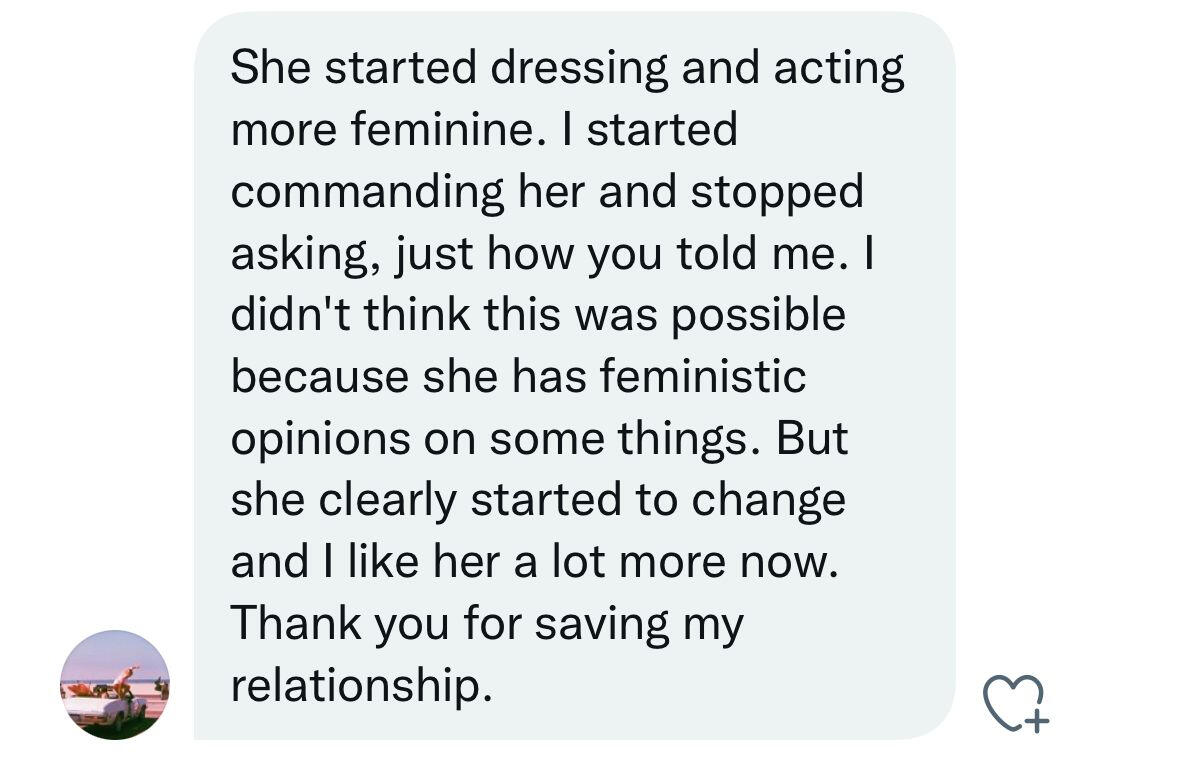This screenshot has width=1189, height=758.
Task: Click the word 'possible' in the message
Action: [x=757, y=315]
